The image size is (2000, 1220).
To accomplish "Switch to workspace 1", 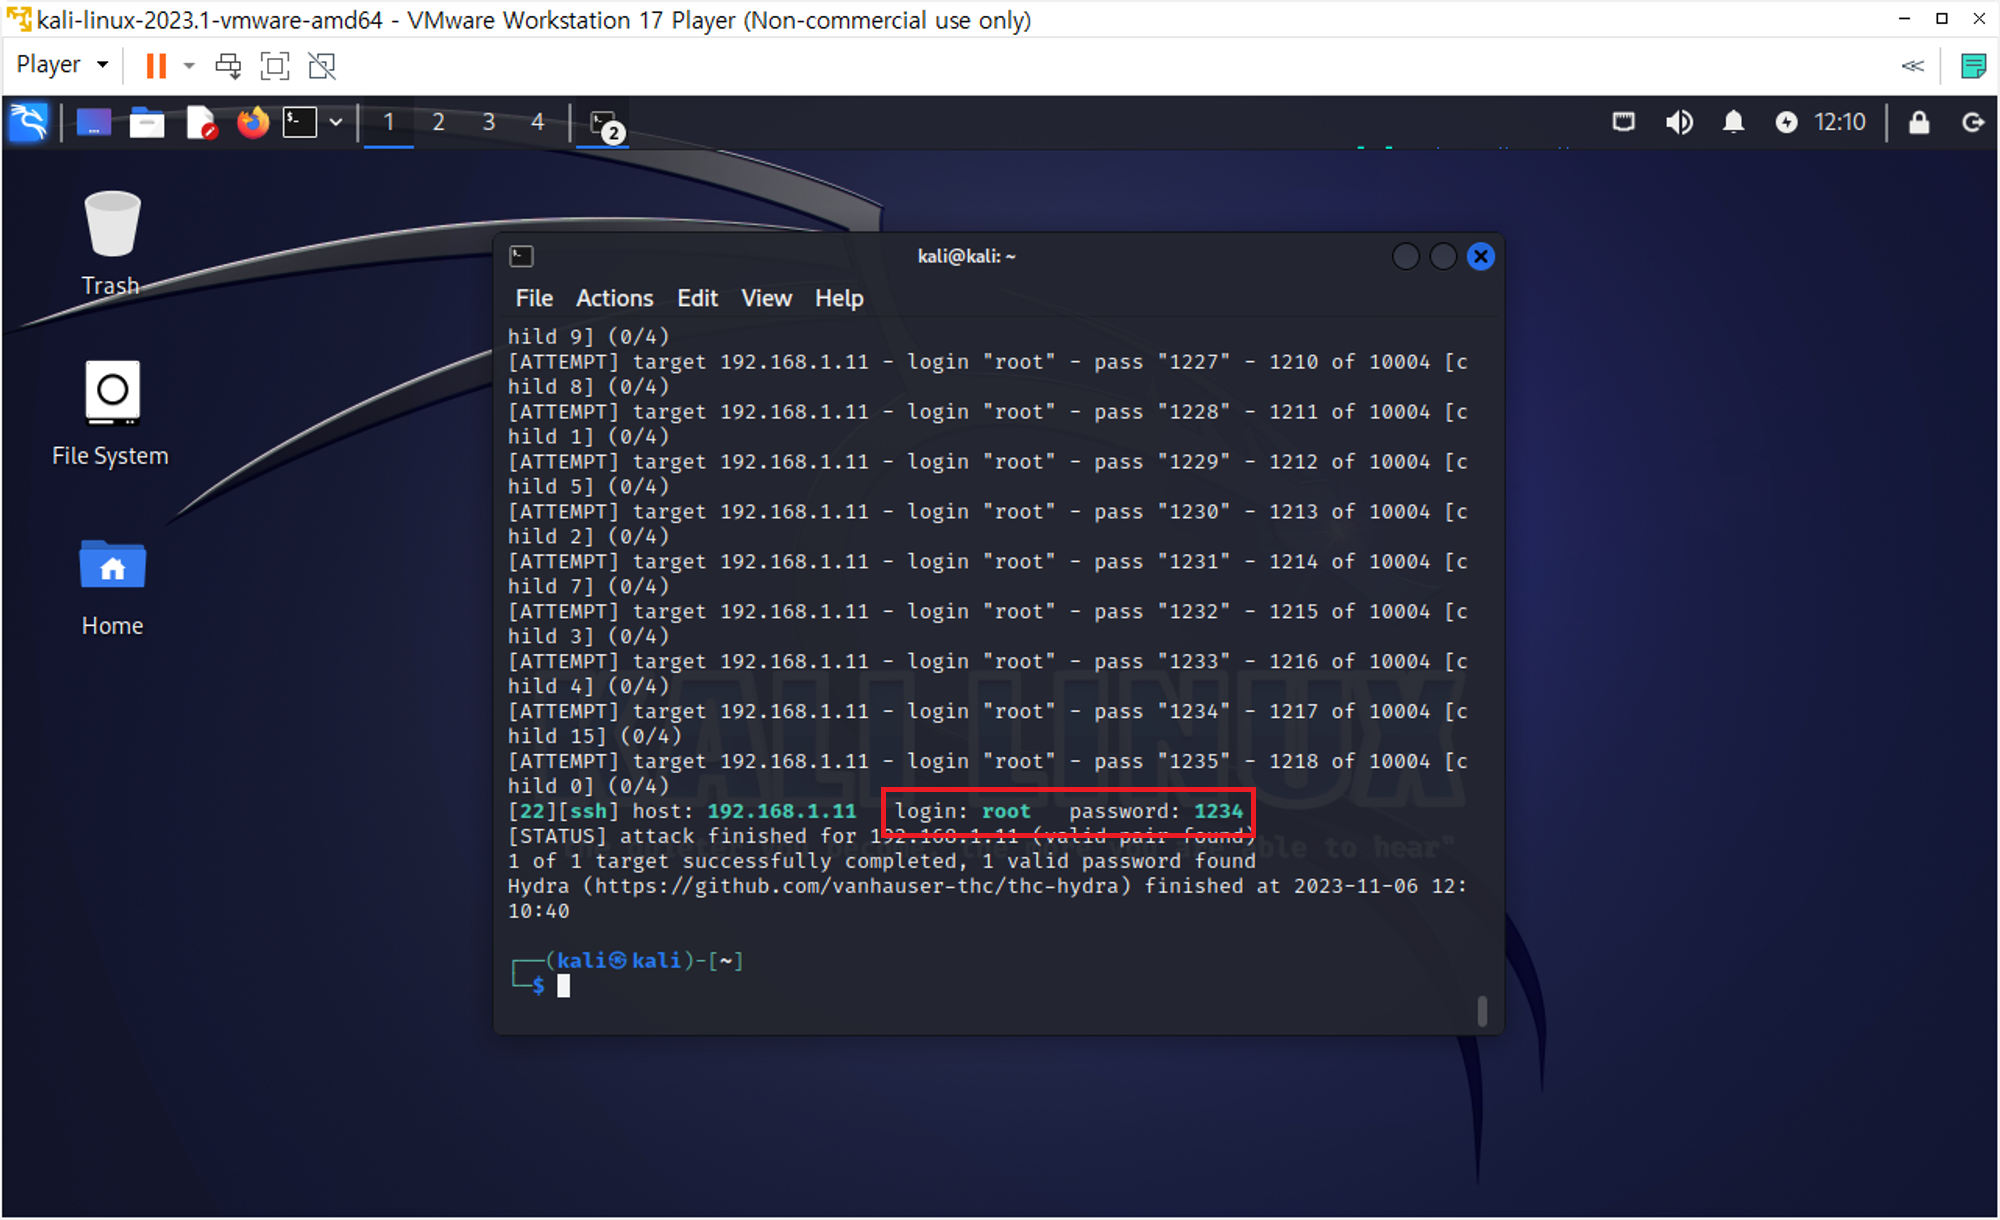I will coord(389,122).
